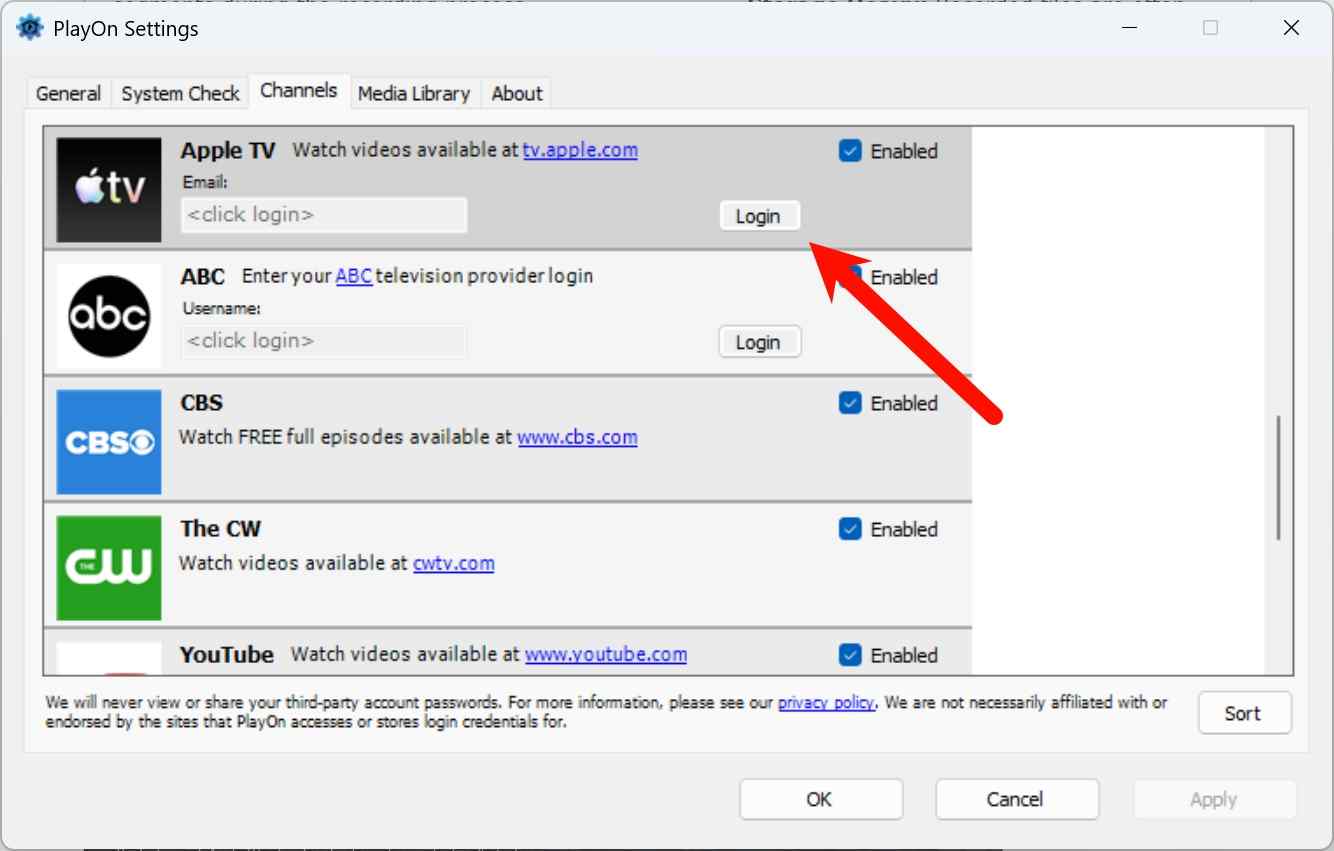
Task: Click the PlayOn Settings gear icon
Action: [30, 28]
